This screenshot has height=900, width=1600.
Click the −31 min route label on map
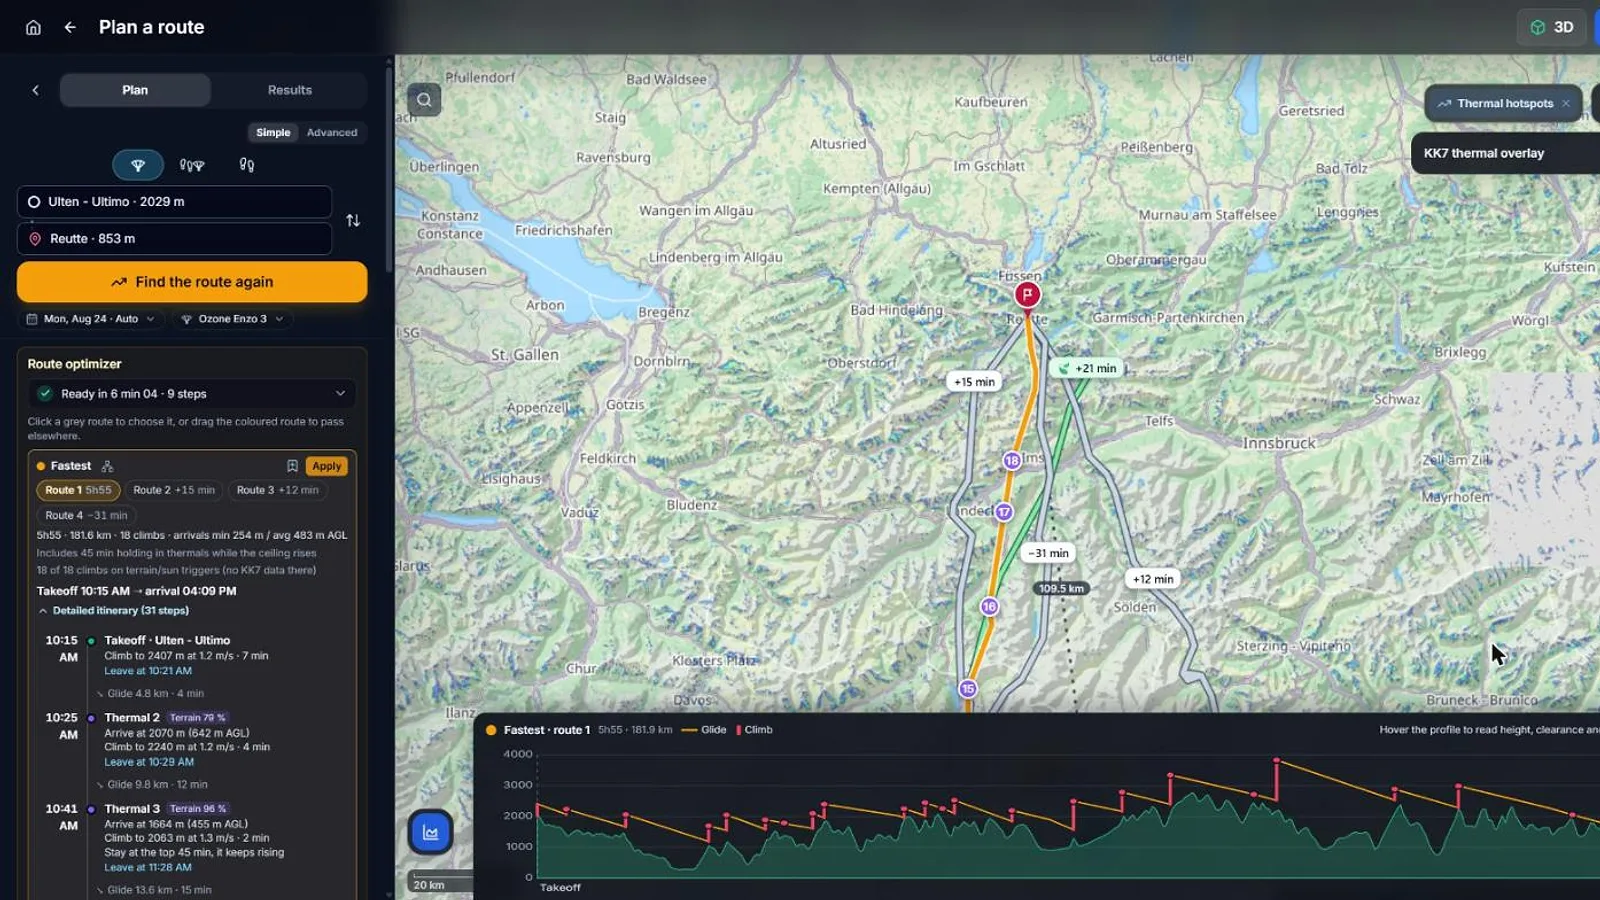pos(1049,553)
